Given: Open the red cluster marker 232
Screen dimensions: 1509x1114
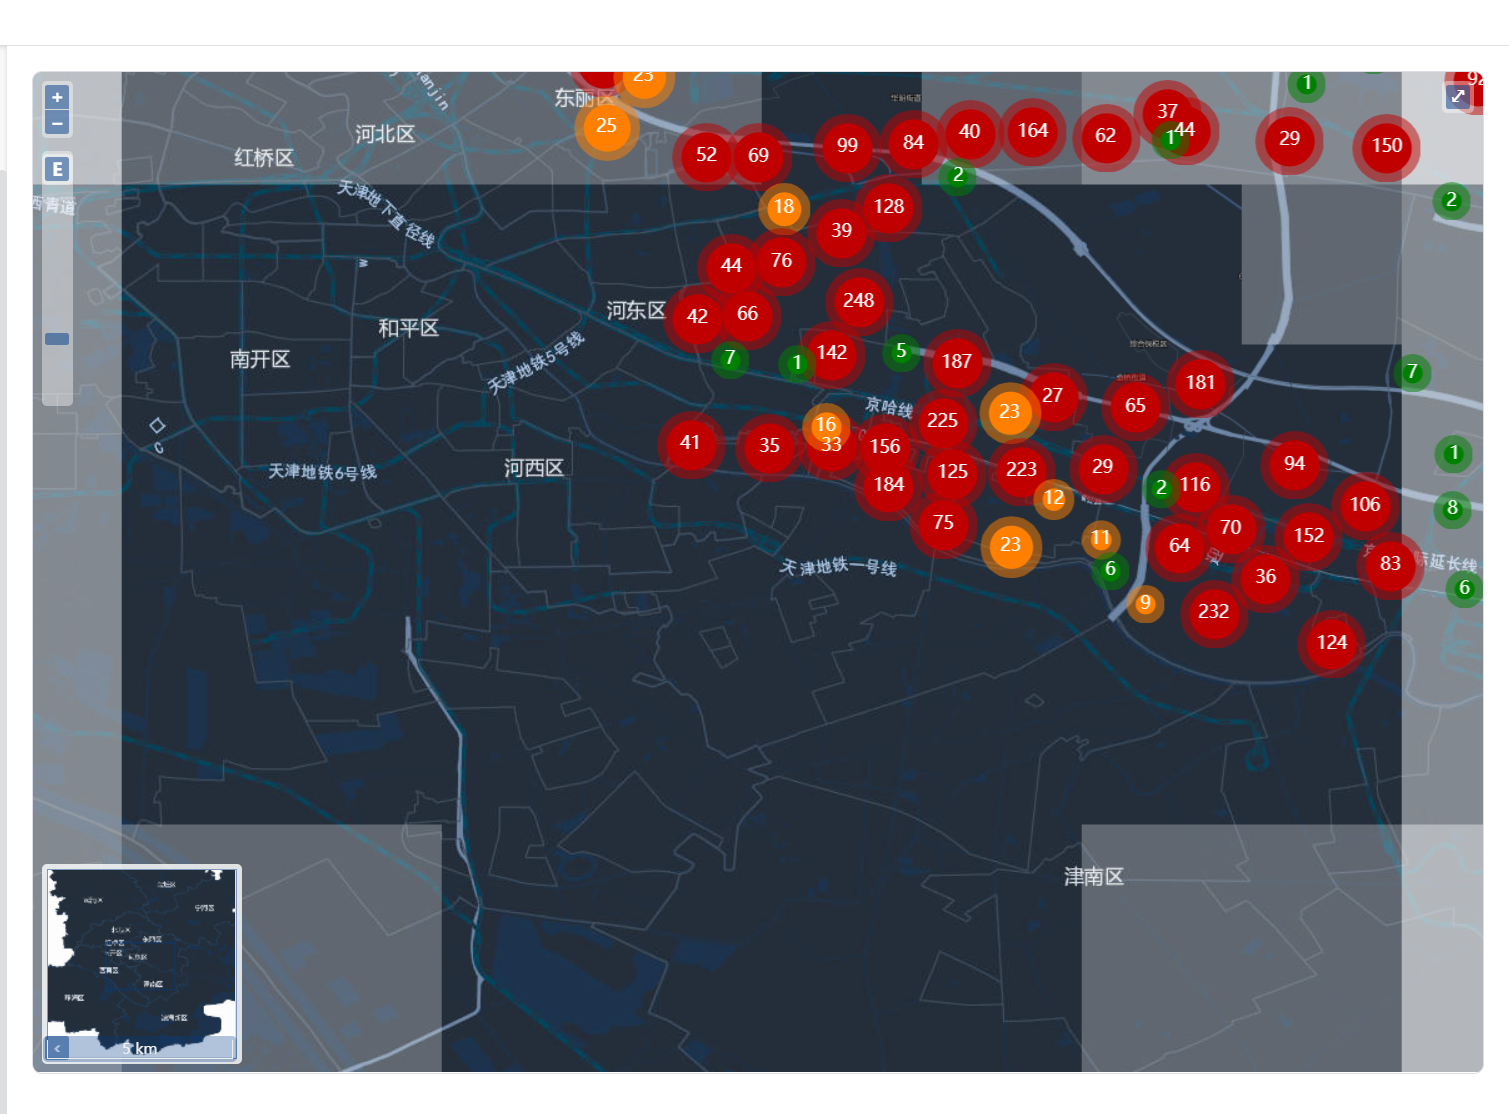Looking at the screenshot, I should (x=1213, y=611).
